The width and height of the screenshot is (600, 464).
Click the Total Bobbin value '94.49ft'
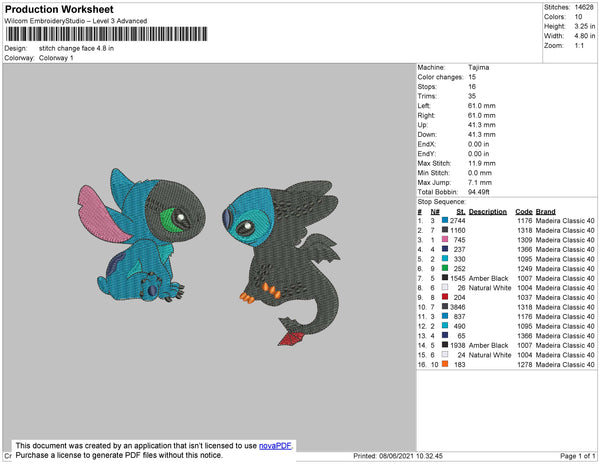pyautogui.click(x=478, y=192)
